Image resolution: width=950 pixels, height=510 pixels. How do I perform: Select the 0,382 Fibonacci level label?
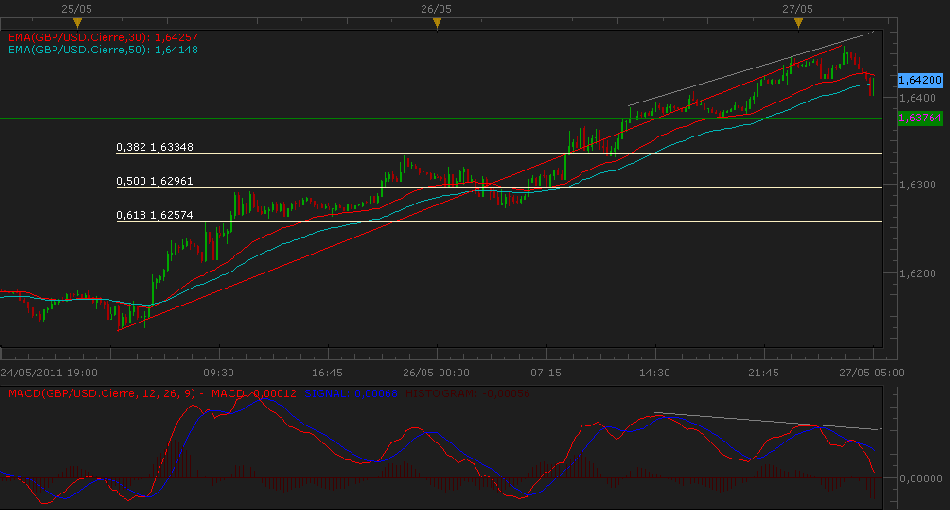[x=155, y=148]
